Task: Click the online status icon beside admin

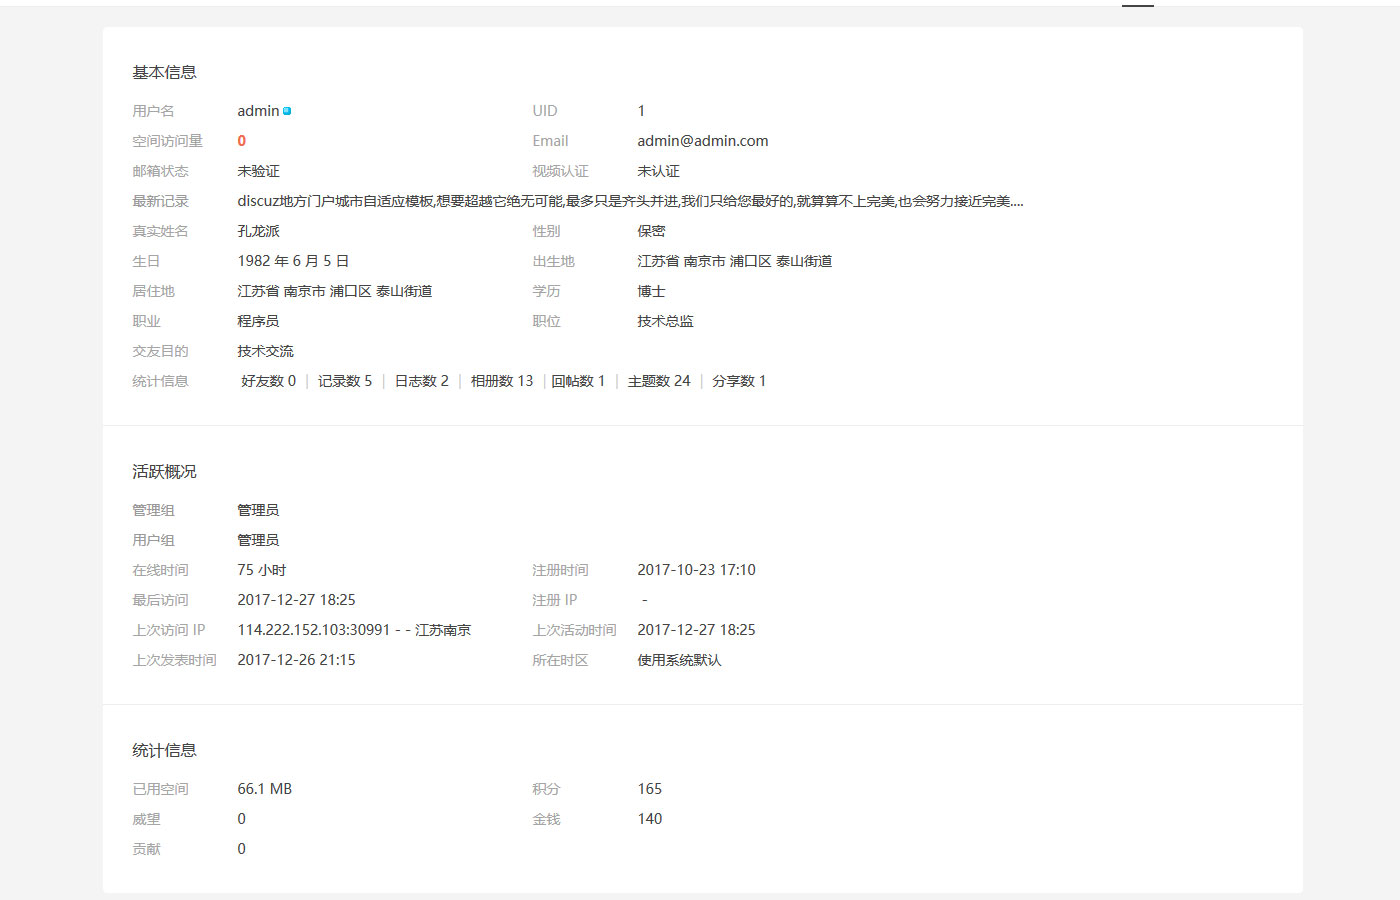Action: 287,111
